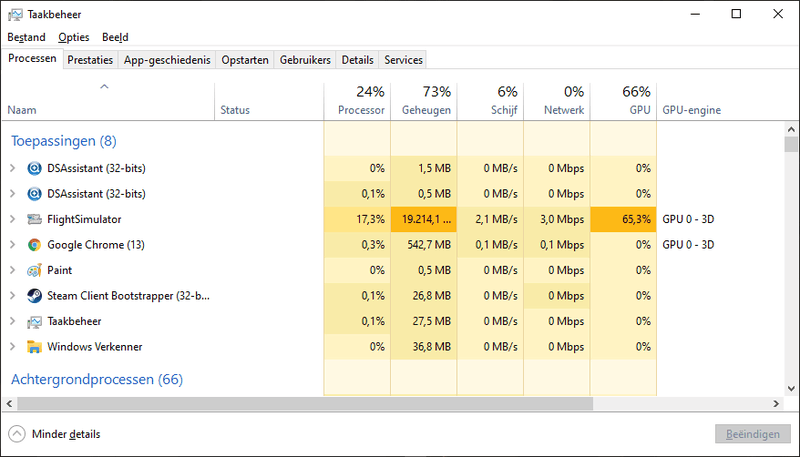800x457 pixels.
Task: Minimize the Taakbeheer window
Action: [695, 14]
